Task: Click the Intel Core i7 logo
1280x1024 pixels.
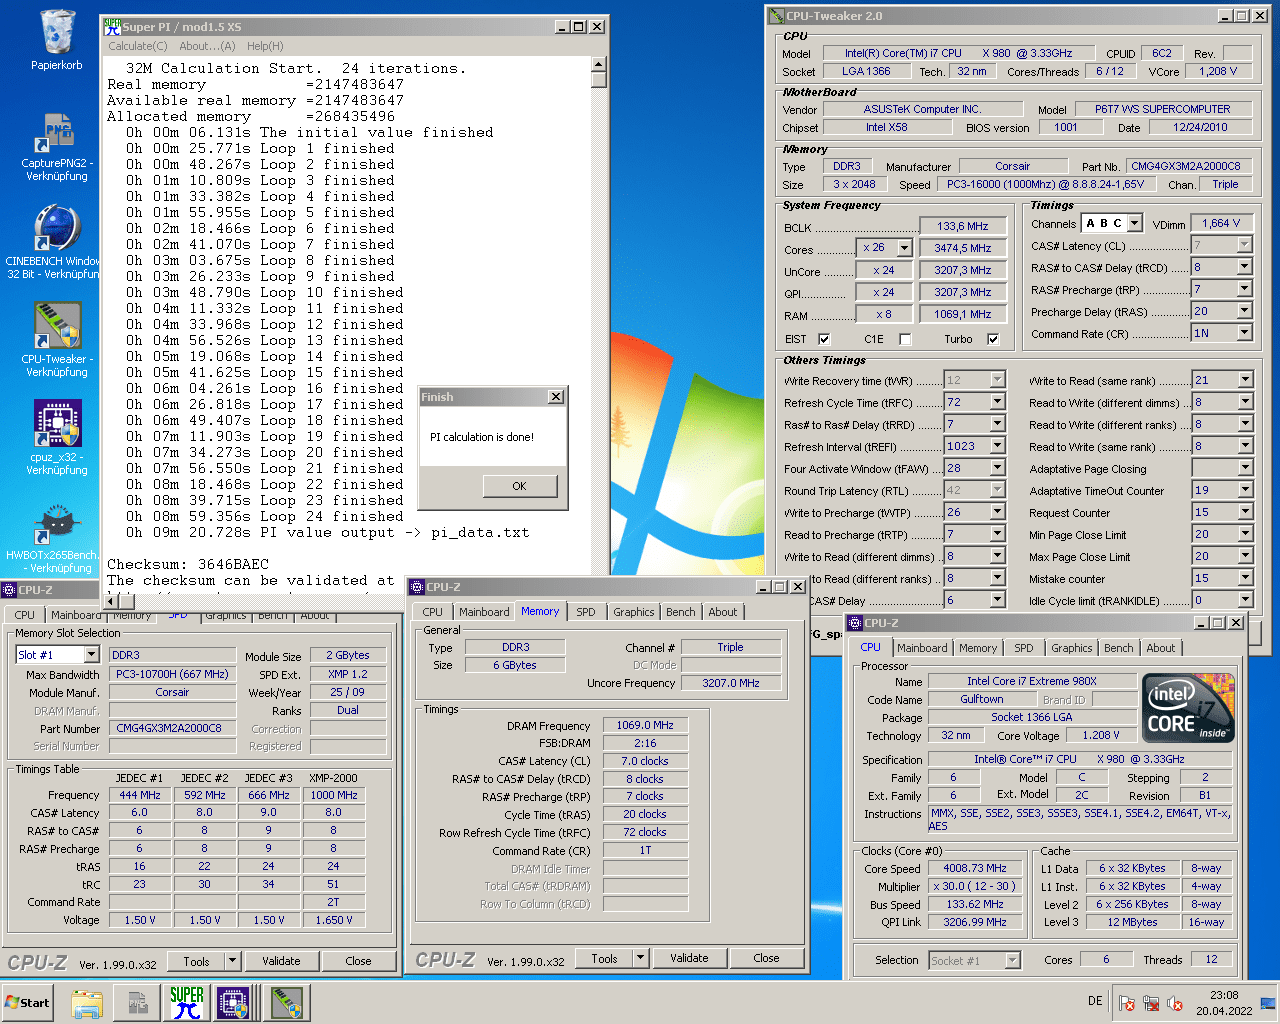Action: click(1187, 708)
